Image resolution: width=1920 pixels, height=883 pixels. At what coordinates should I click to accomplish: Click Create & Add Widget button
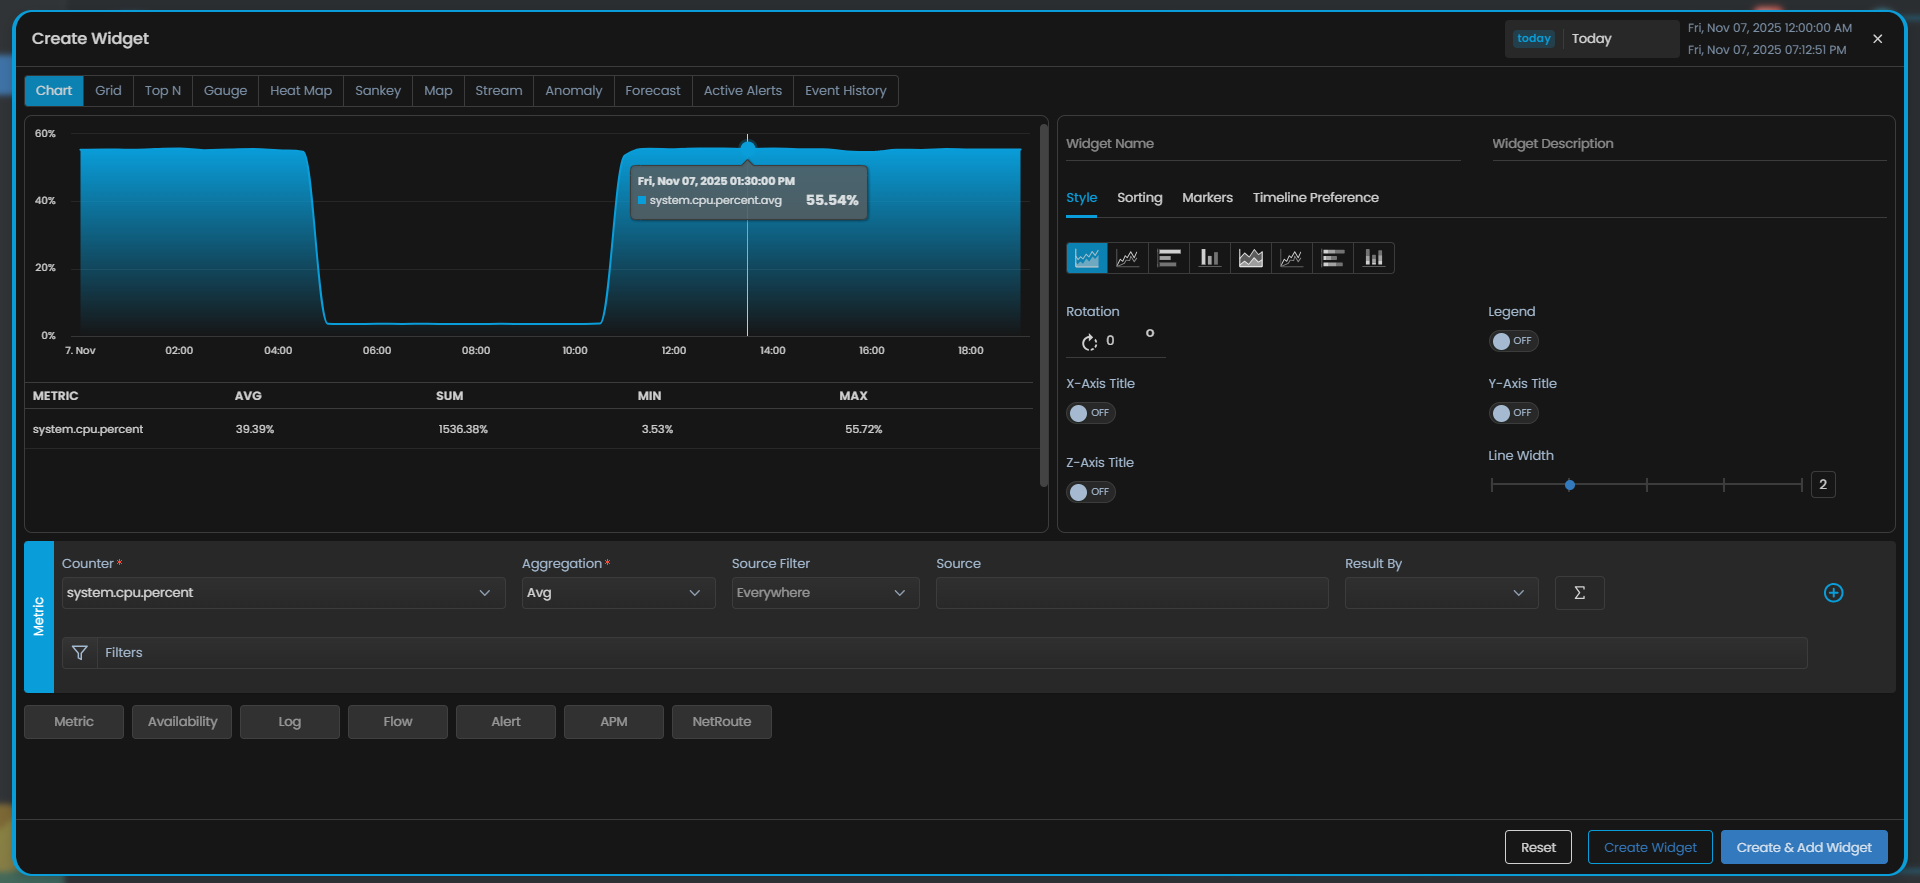point(1803,847)
